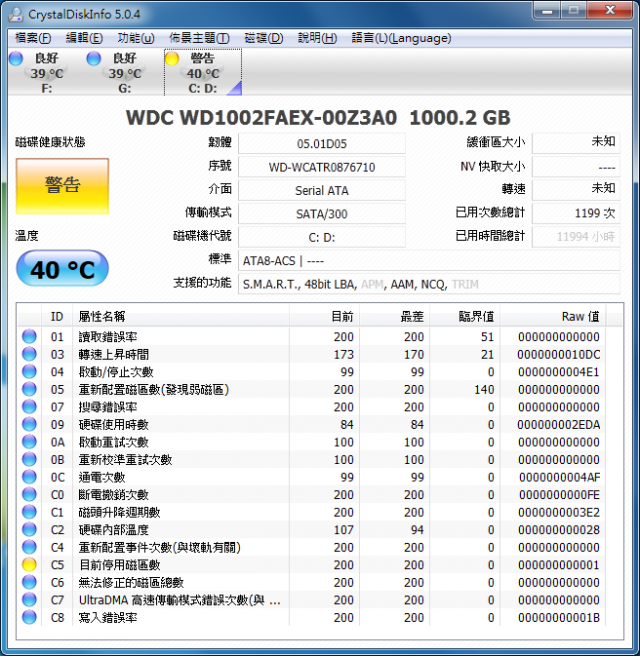The width and height of the screenshot is (640, 657).
Task: Click the power-on hours field 11994 小時
Action: [576, 237]
